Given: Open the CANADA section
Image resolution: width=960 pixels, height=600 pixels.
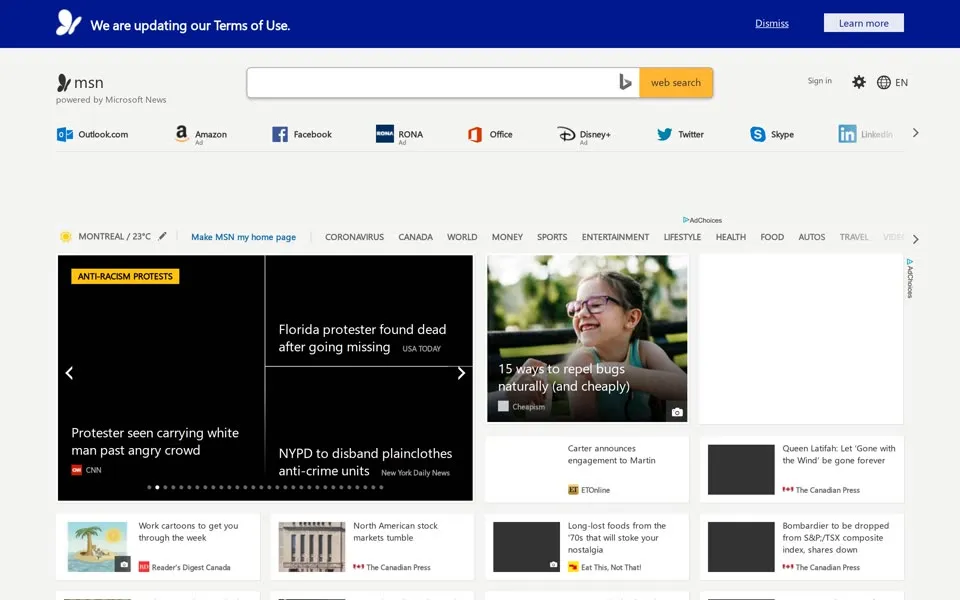Looking at the screenshot, I should (415, 237).
